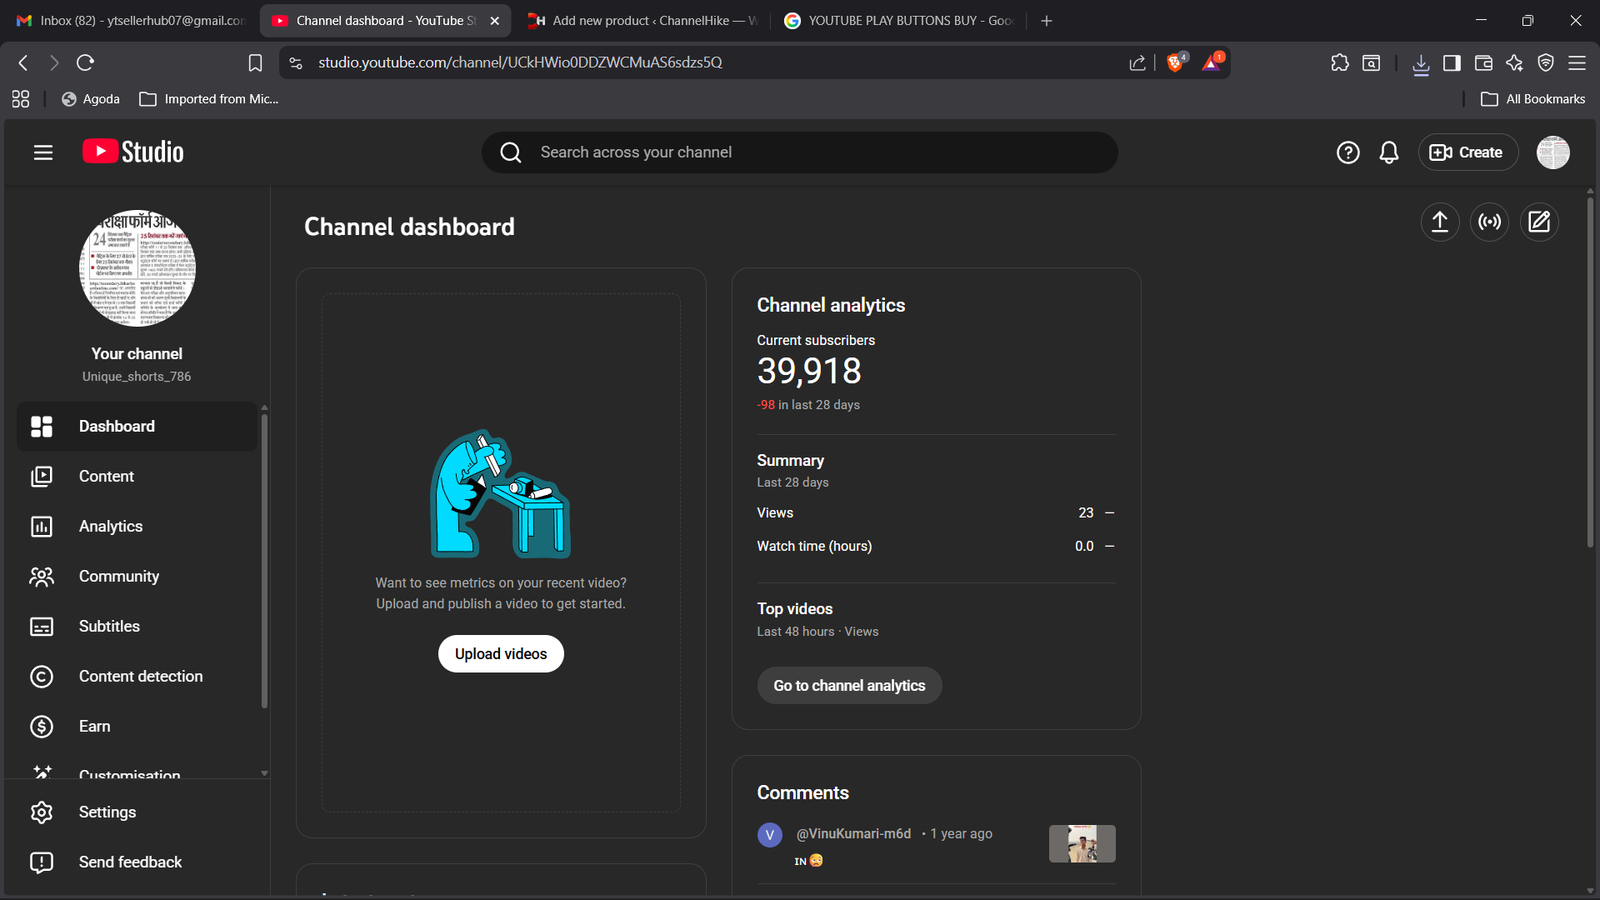Viewport: 1600px width, 900px height.
Task: Click the comment's video thumbnail
Action: click(x=1082, y=843)
